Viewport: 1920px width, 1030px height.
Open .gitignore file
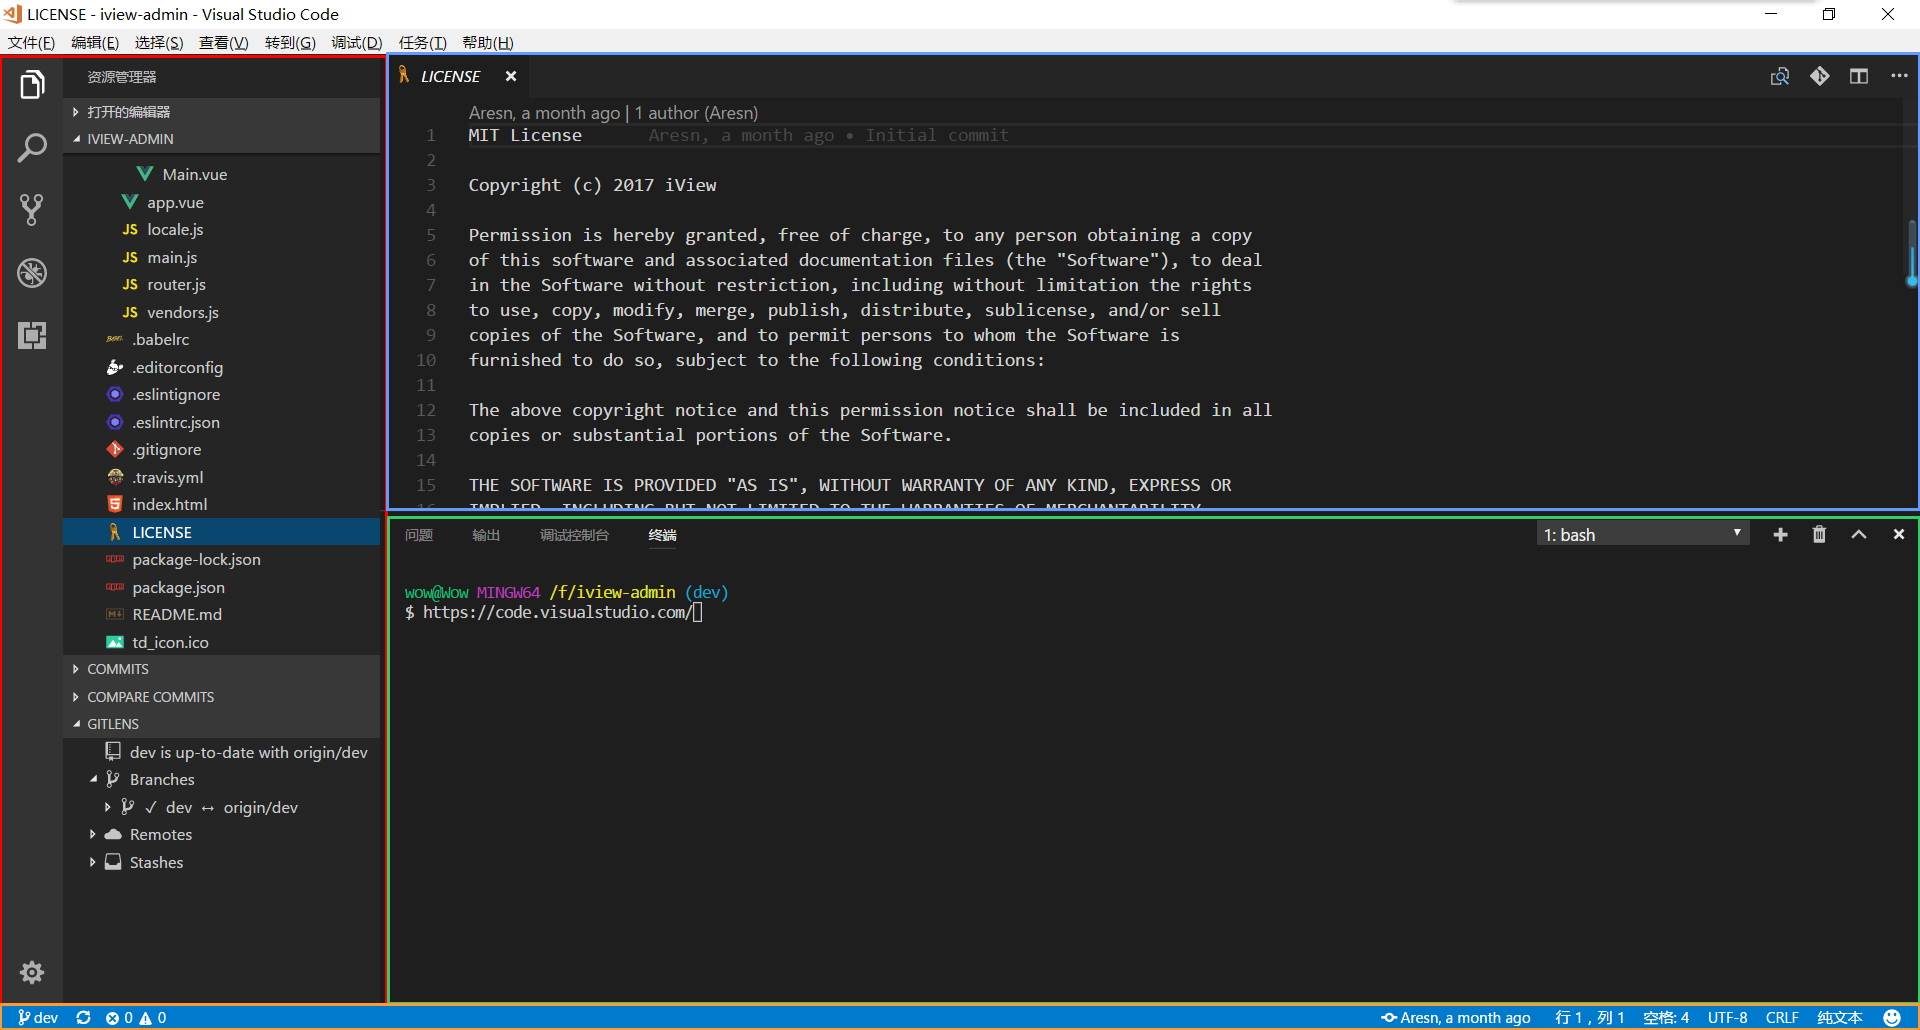tap(222, 449)
